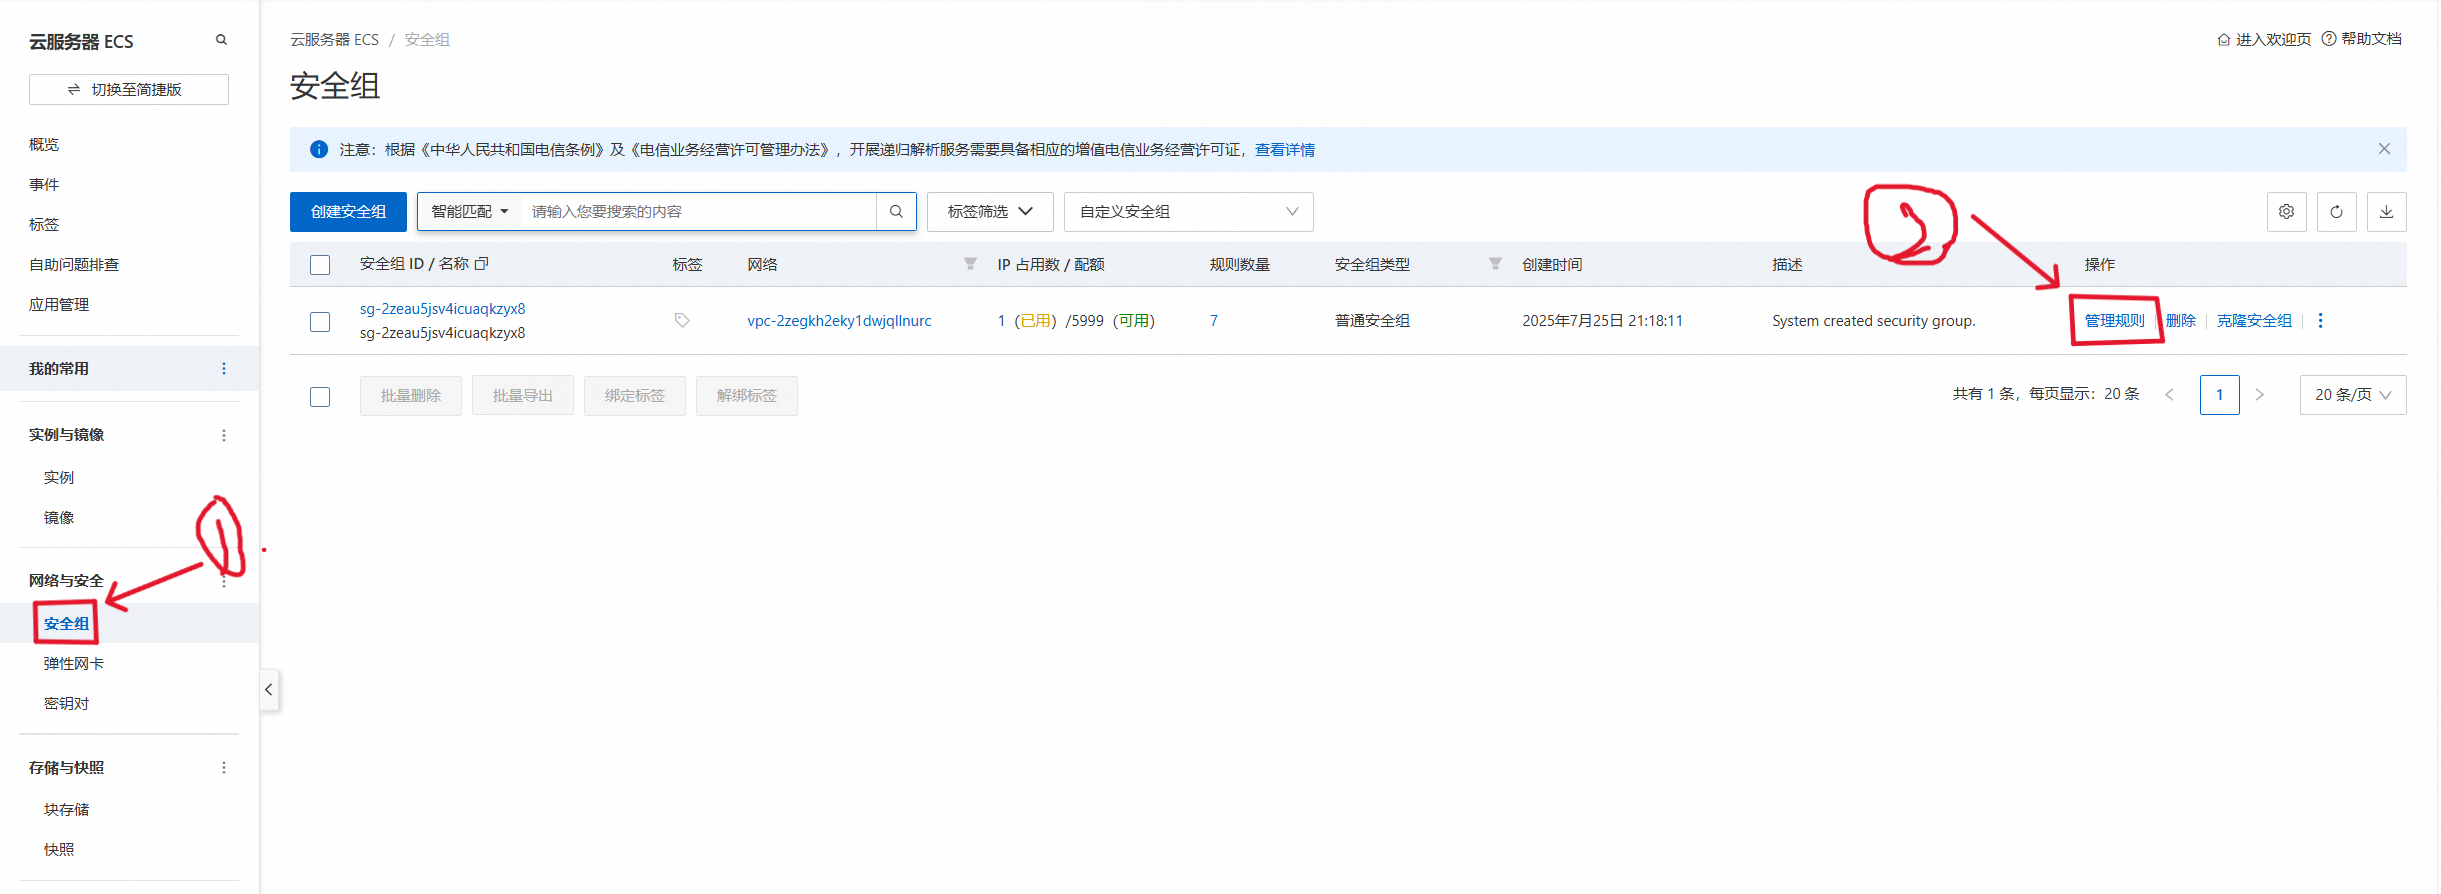Click the sidebar search magnifier icon
This screenshot has width=2441, height=894.
coord(221,40)
